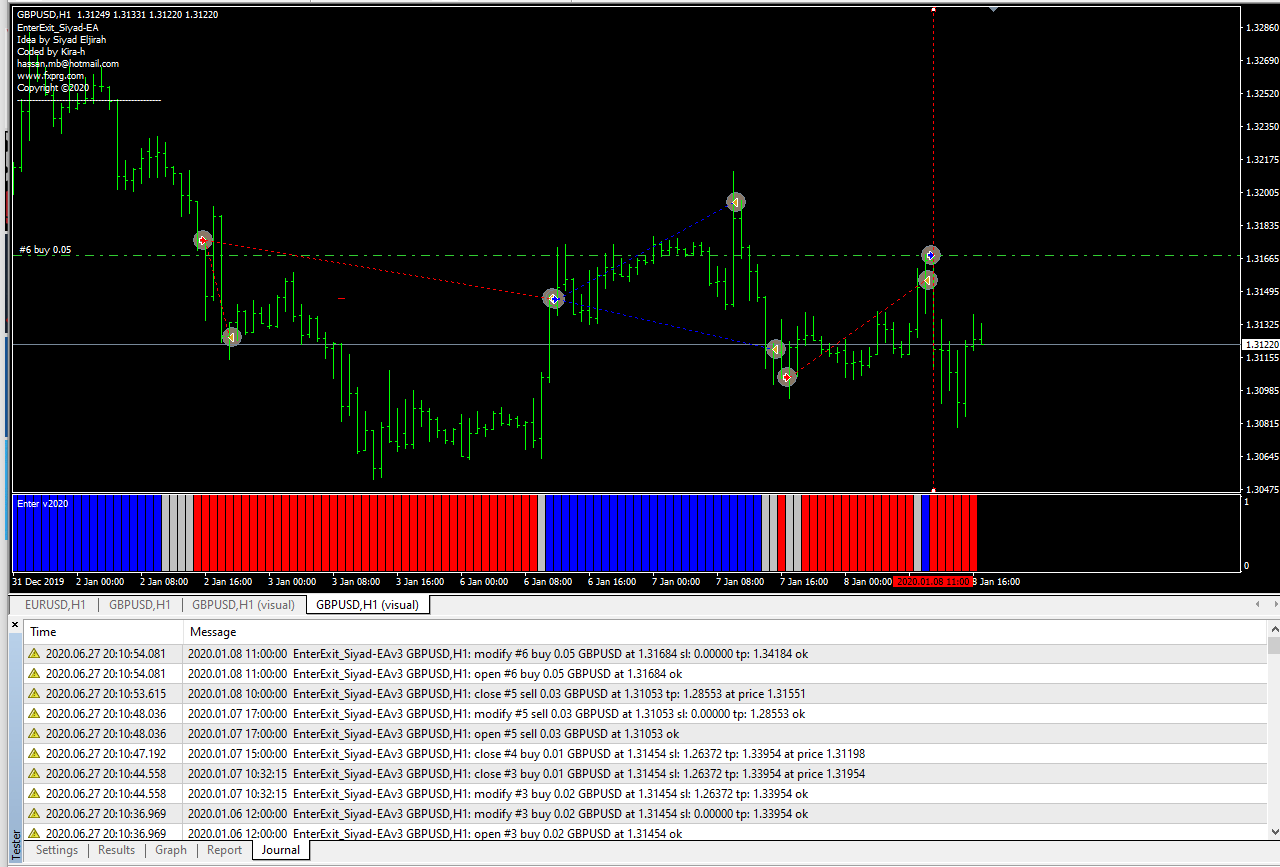
Task: Select the 'open #3 buy 0.02' journal entry
Action: [x=435, y=834]
